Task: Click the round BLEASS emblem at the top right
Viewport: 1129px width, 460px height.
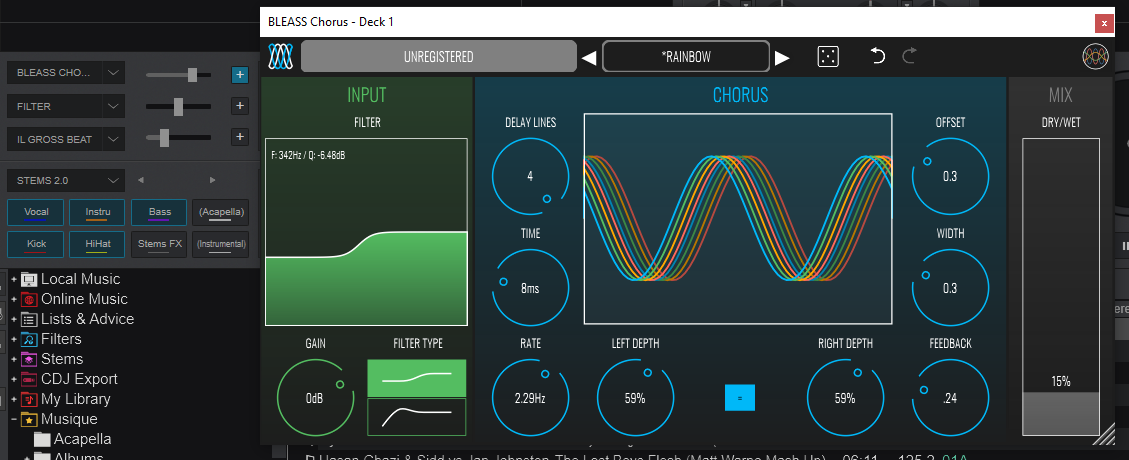Action: pyautogui.click(x=1094, y=57)
